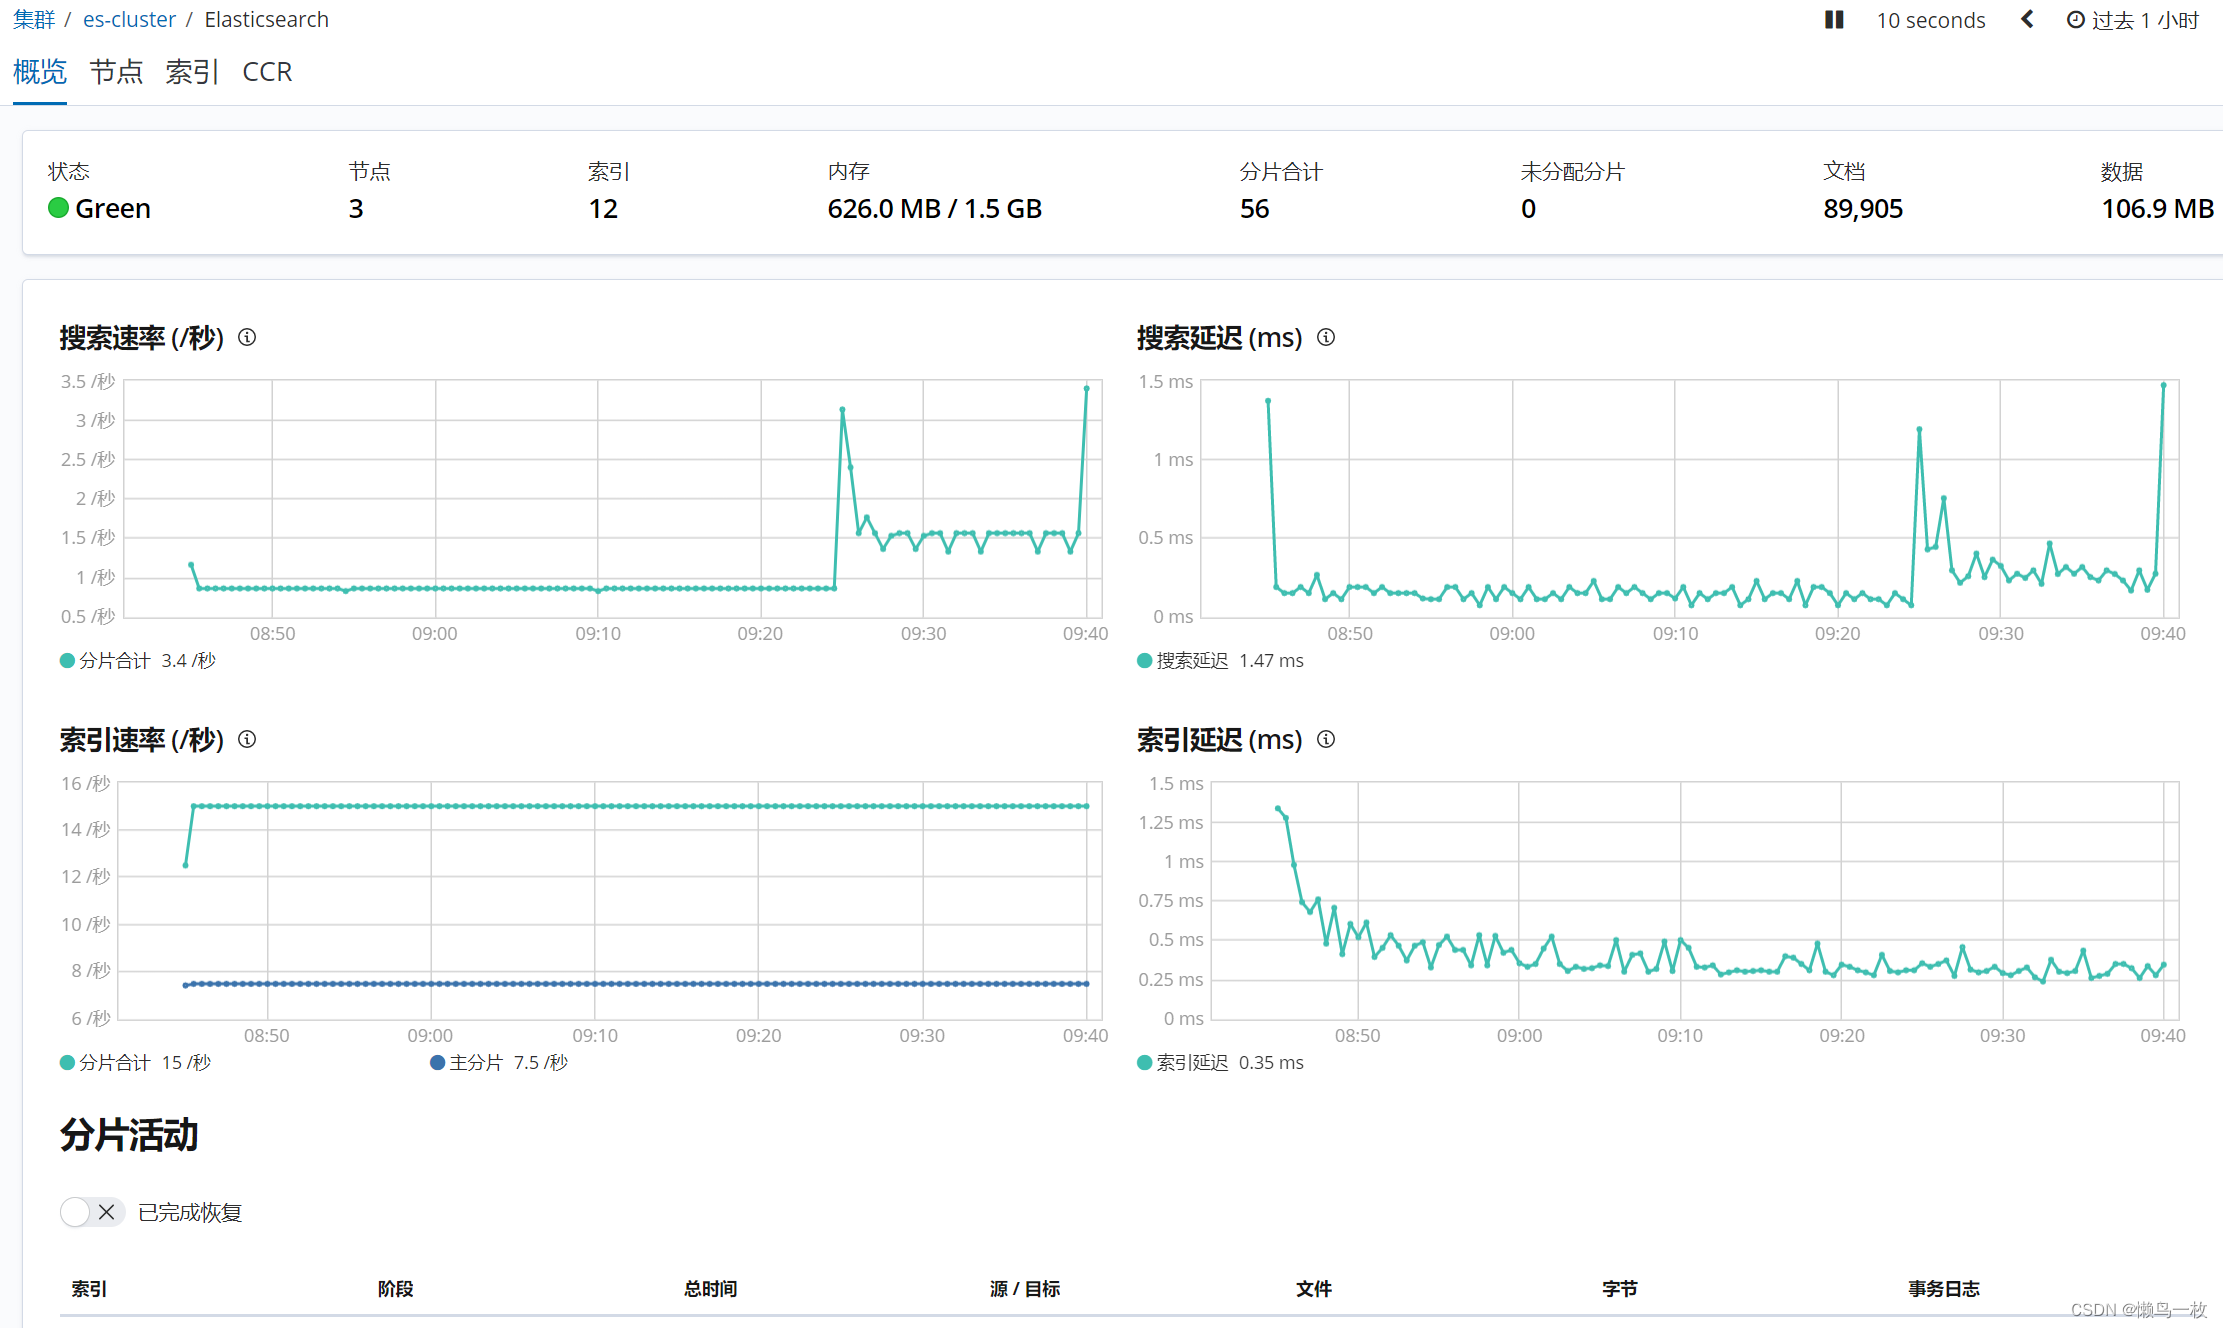Click teal 索引延迟 legend color dot
The width and height of the screenshot is (2223, 1328).
pyautogui.click(x=1145, y=1063)
